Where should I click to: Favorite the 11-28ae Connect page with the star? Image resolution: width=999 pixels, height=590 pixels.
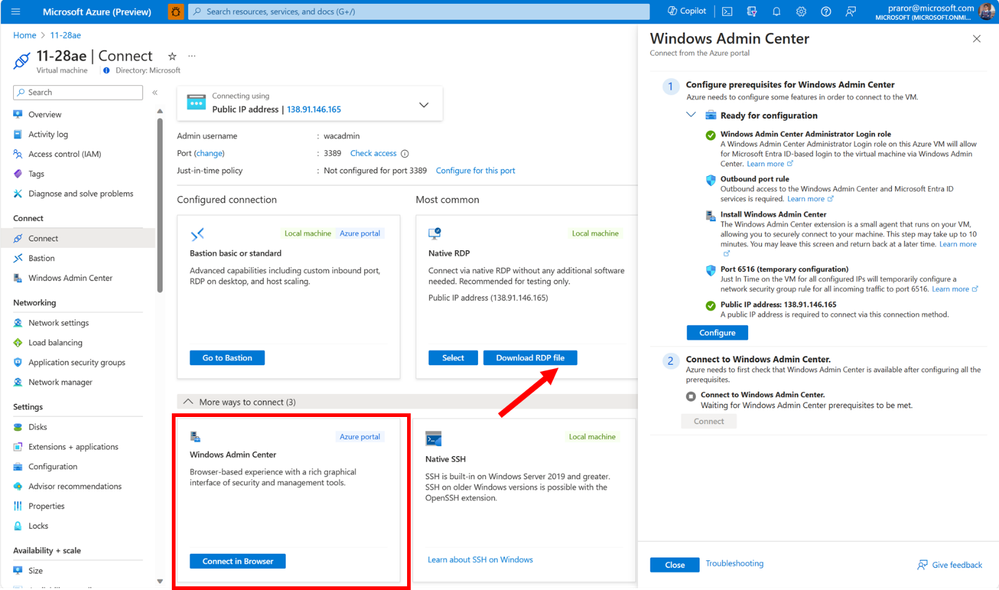tap(172, 56)
